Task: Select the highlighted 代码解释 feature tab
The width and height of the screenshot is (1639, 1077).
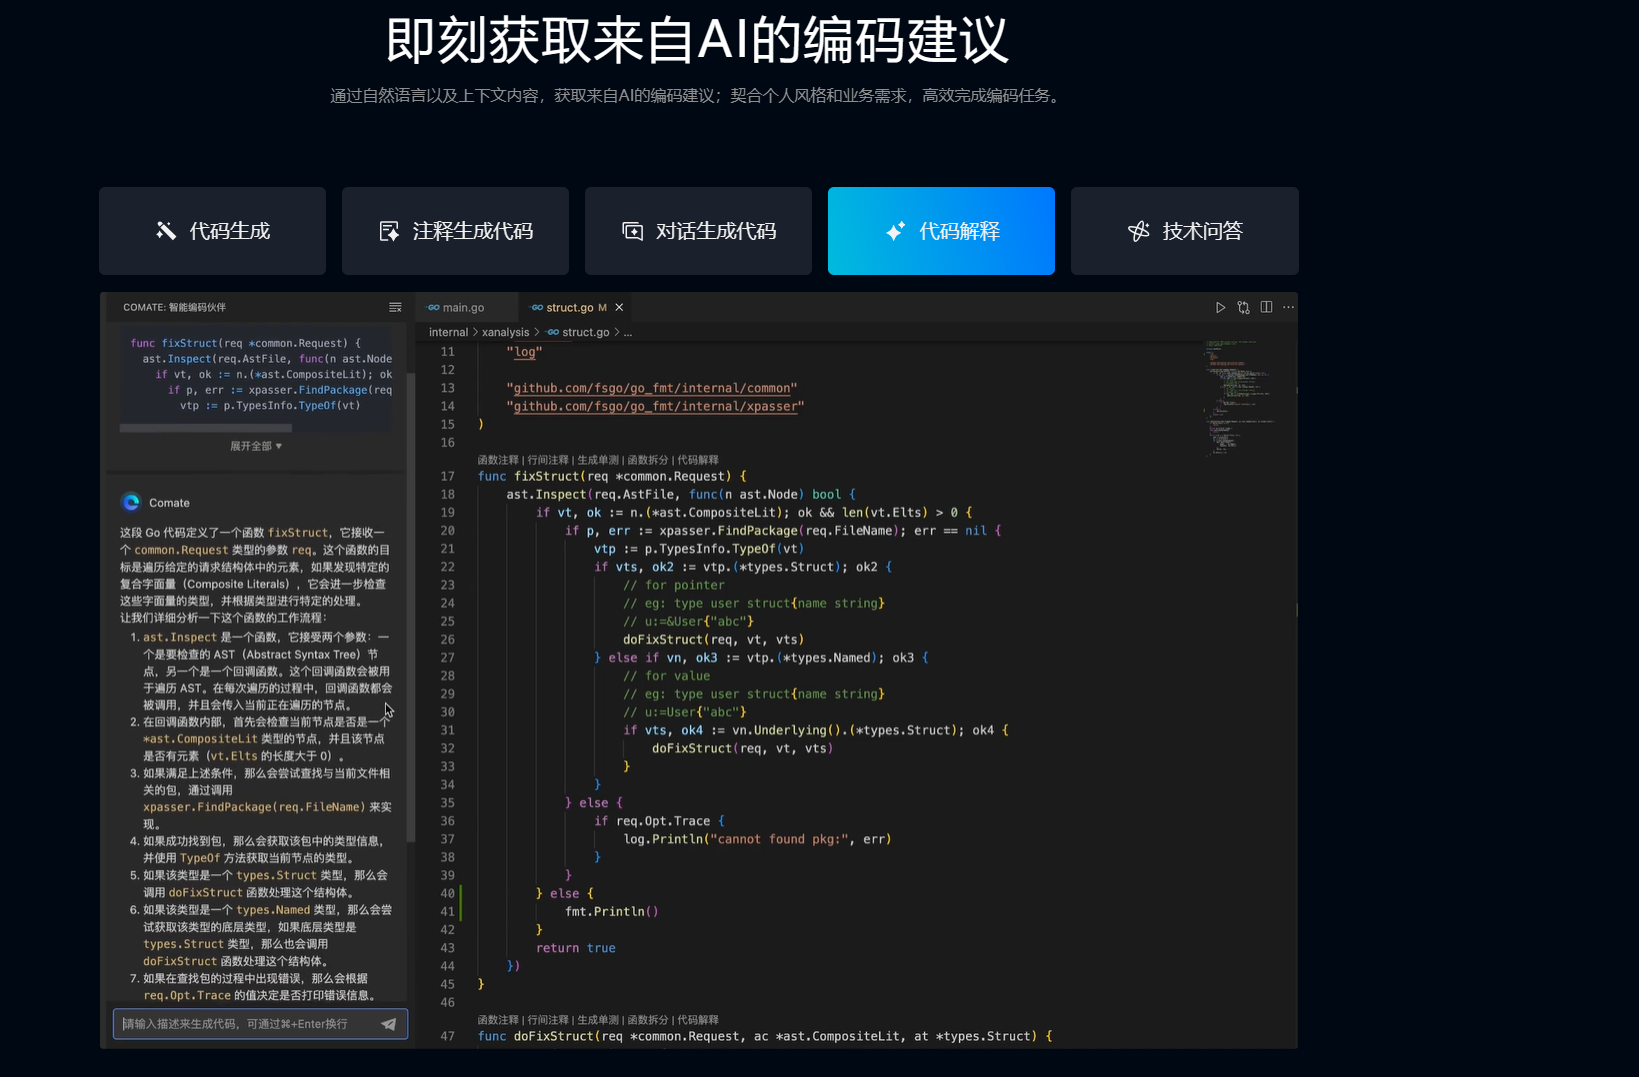Action: tap(941, 231)
